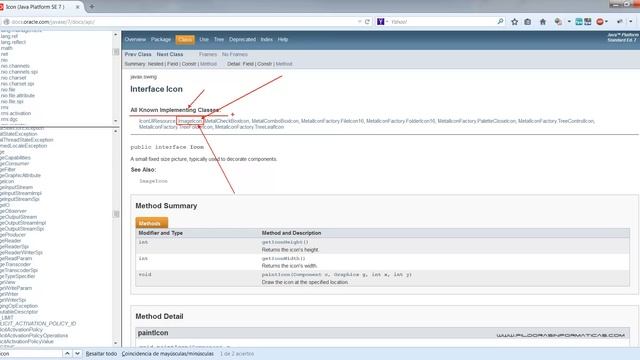Open getIconWidth() method link
Viewport: 640px width, 360px height.
(283, 258)
